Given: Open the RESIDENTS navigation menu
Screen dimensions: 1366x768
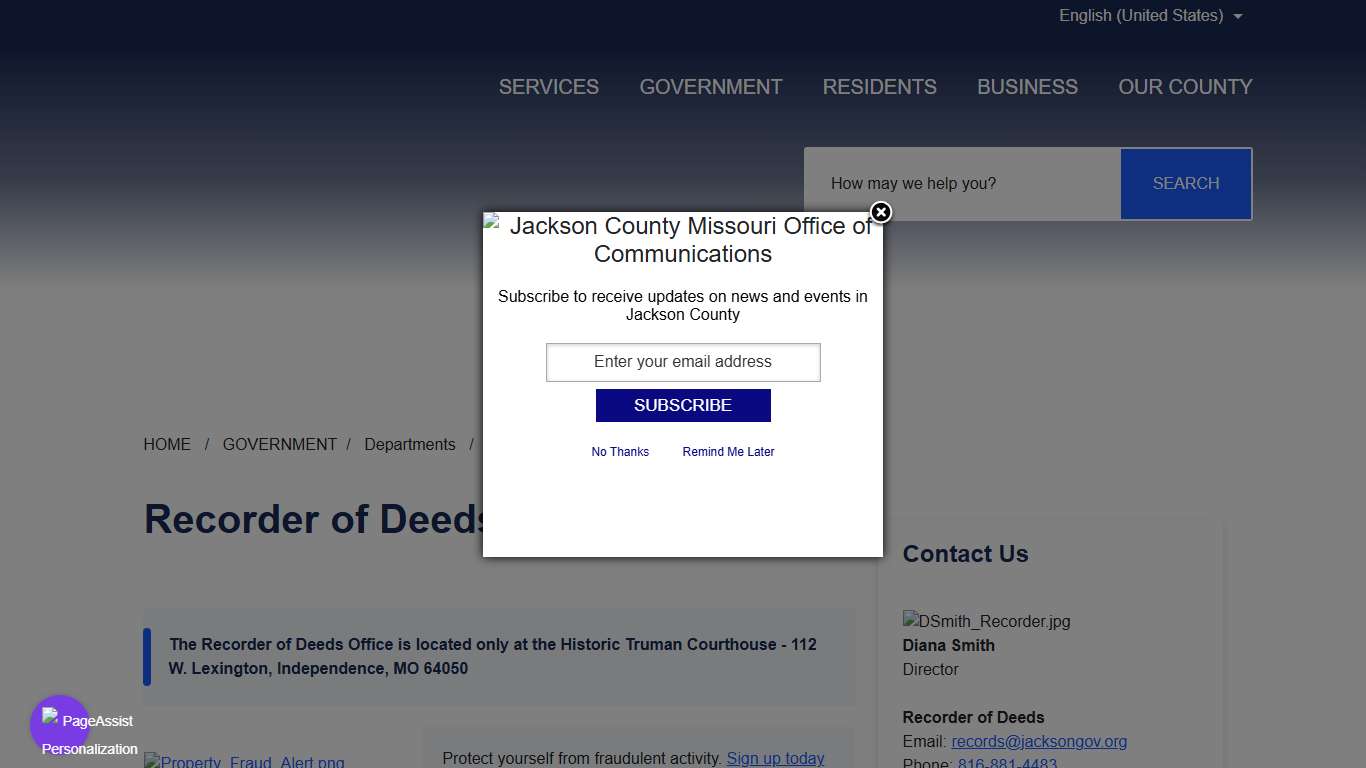Looking at the screenshot, I should tap(879, 87).
